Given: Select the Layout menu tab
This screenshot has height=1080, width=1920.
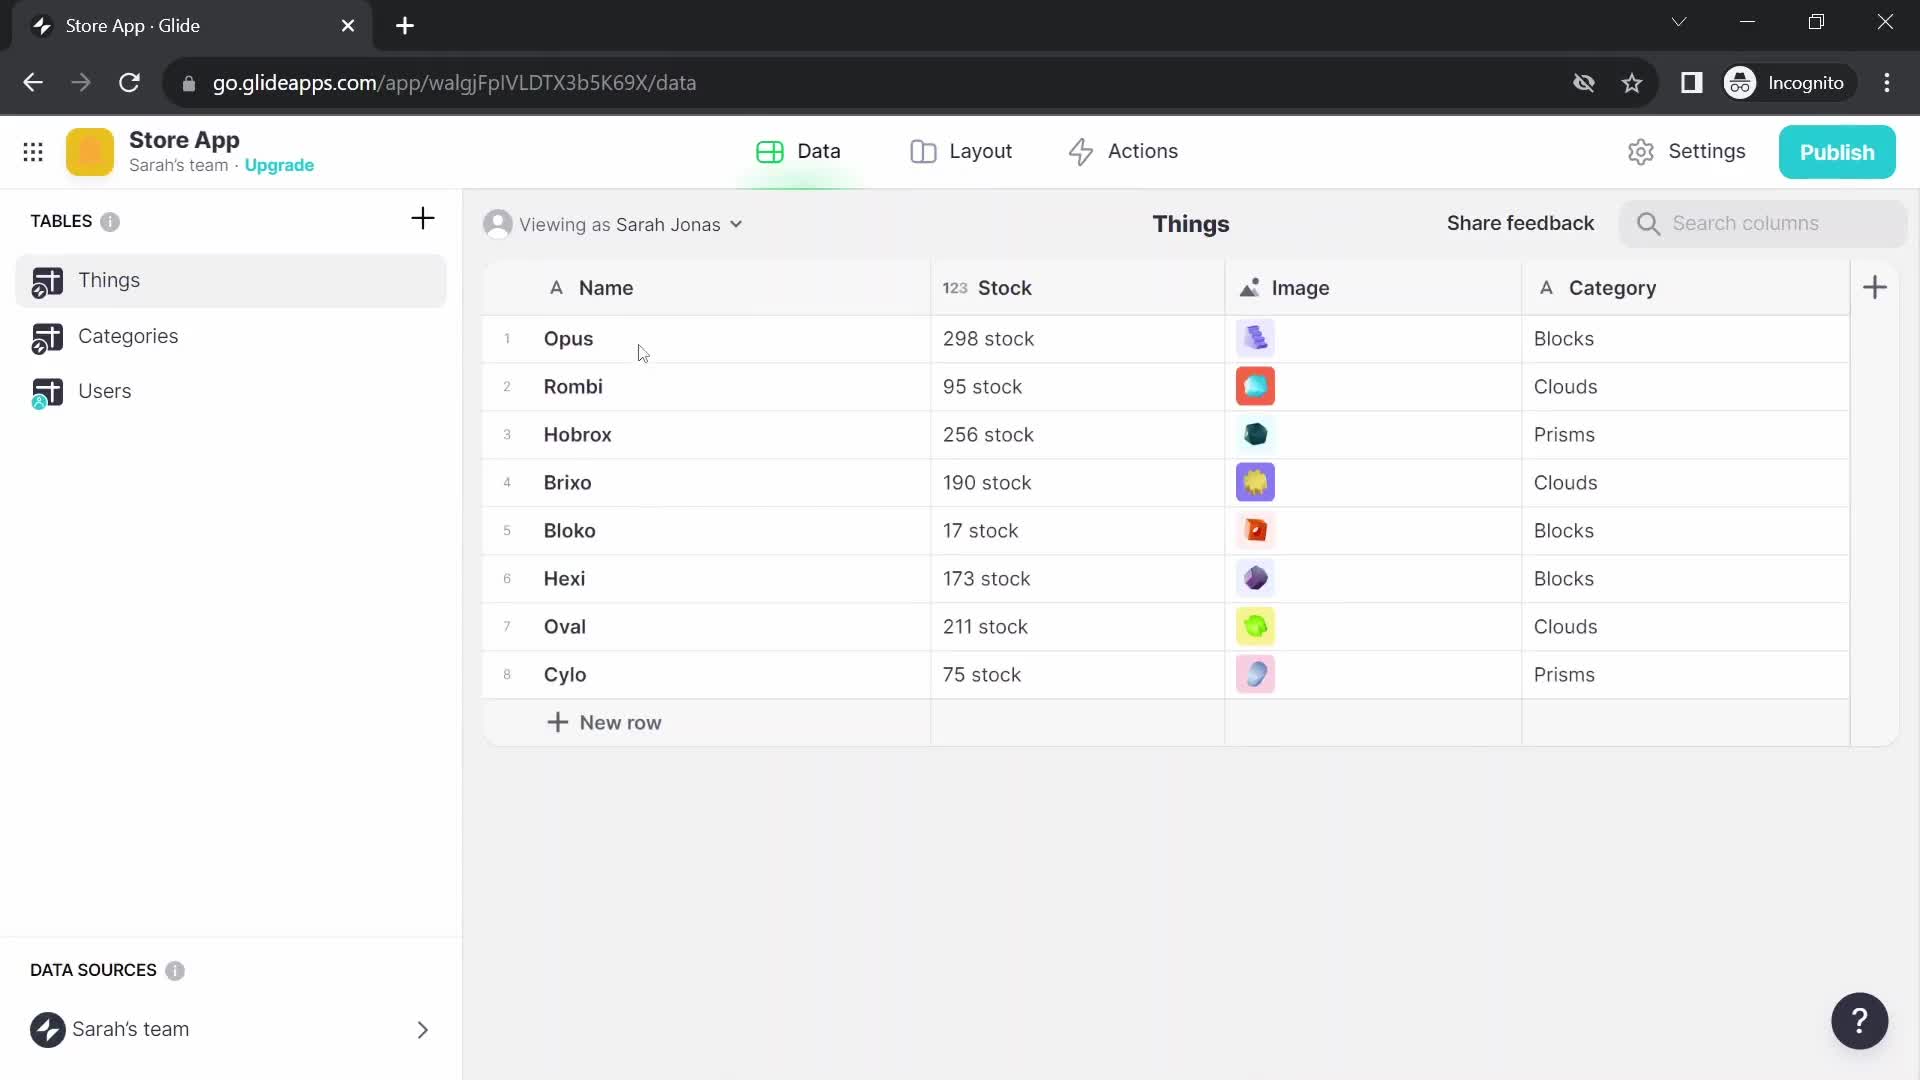Looking at the screenshot, I should click(963, 152).
